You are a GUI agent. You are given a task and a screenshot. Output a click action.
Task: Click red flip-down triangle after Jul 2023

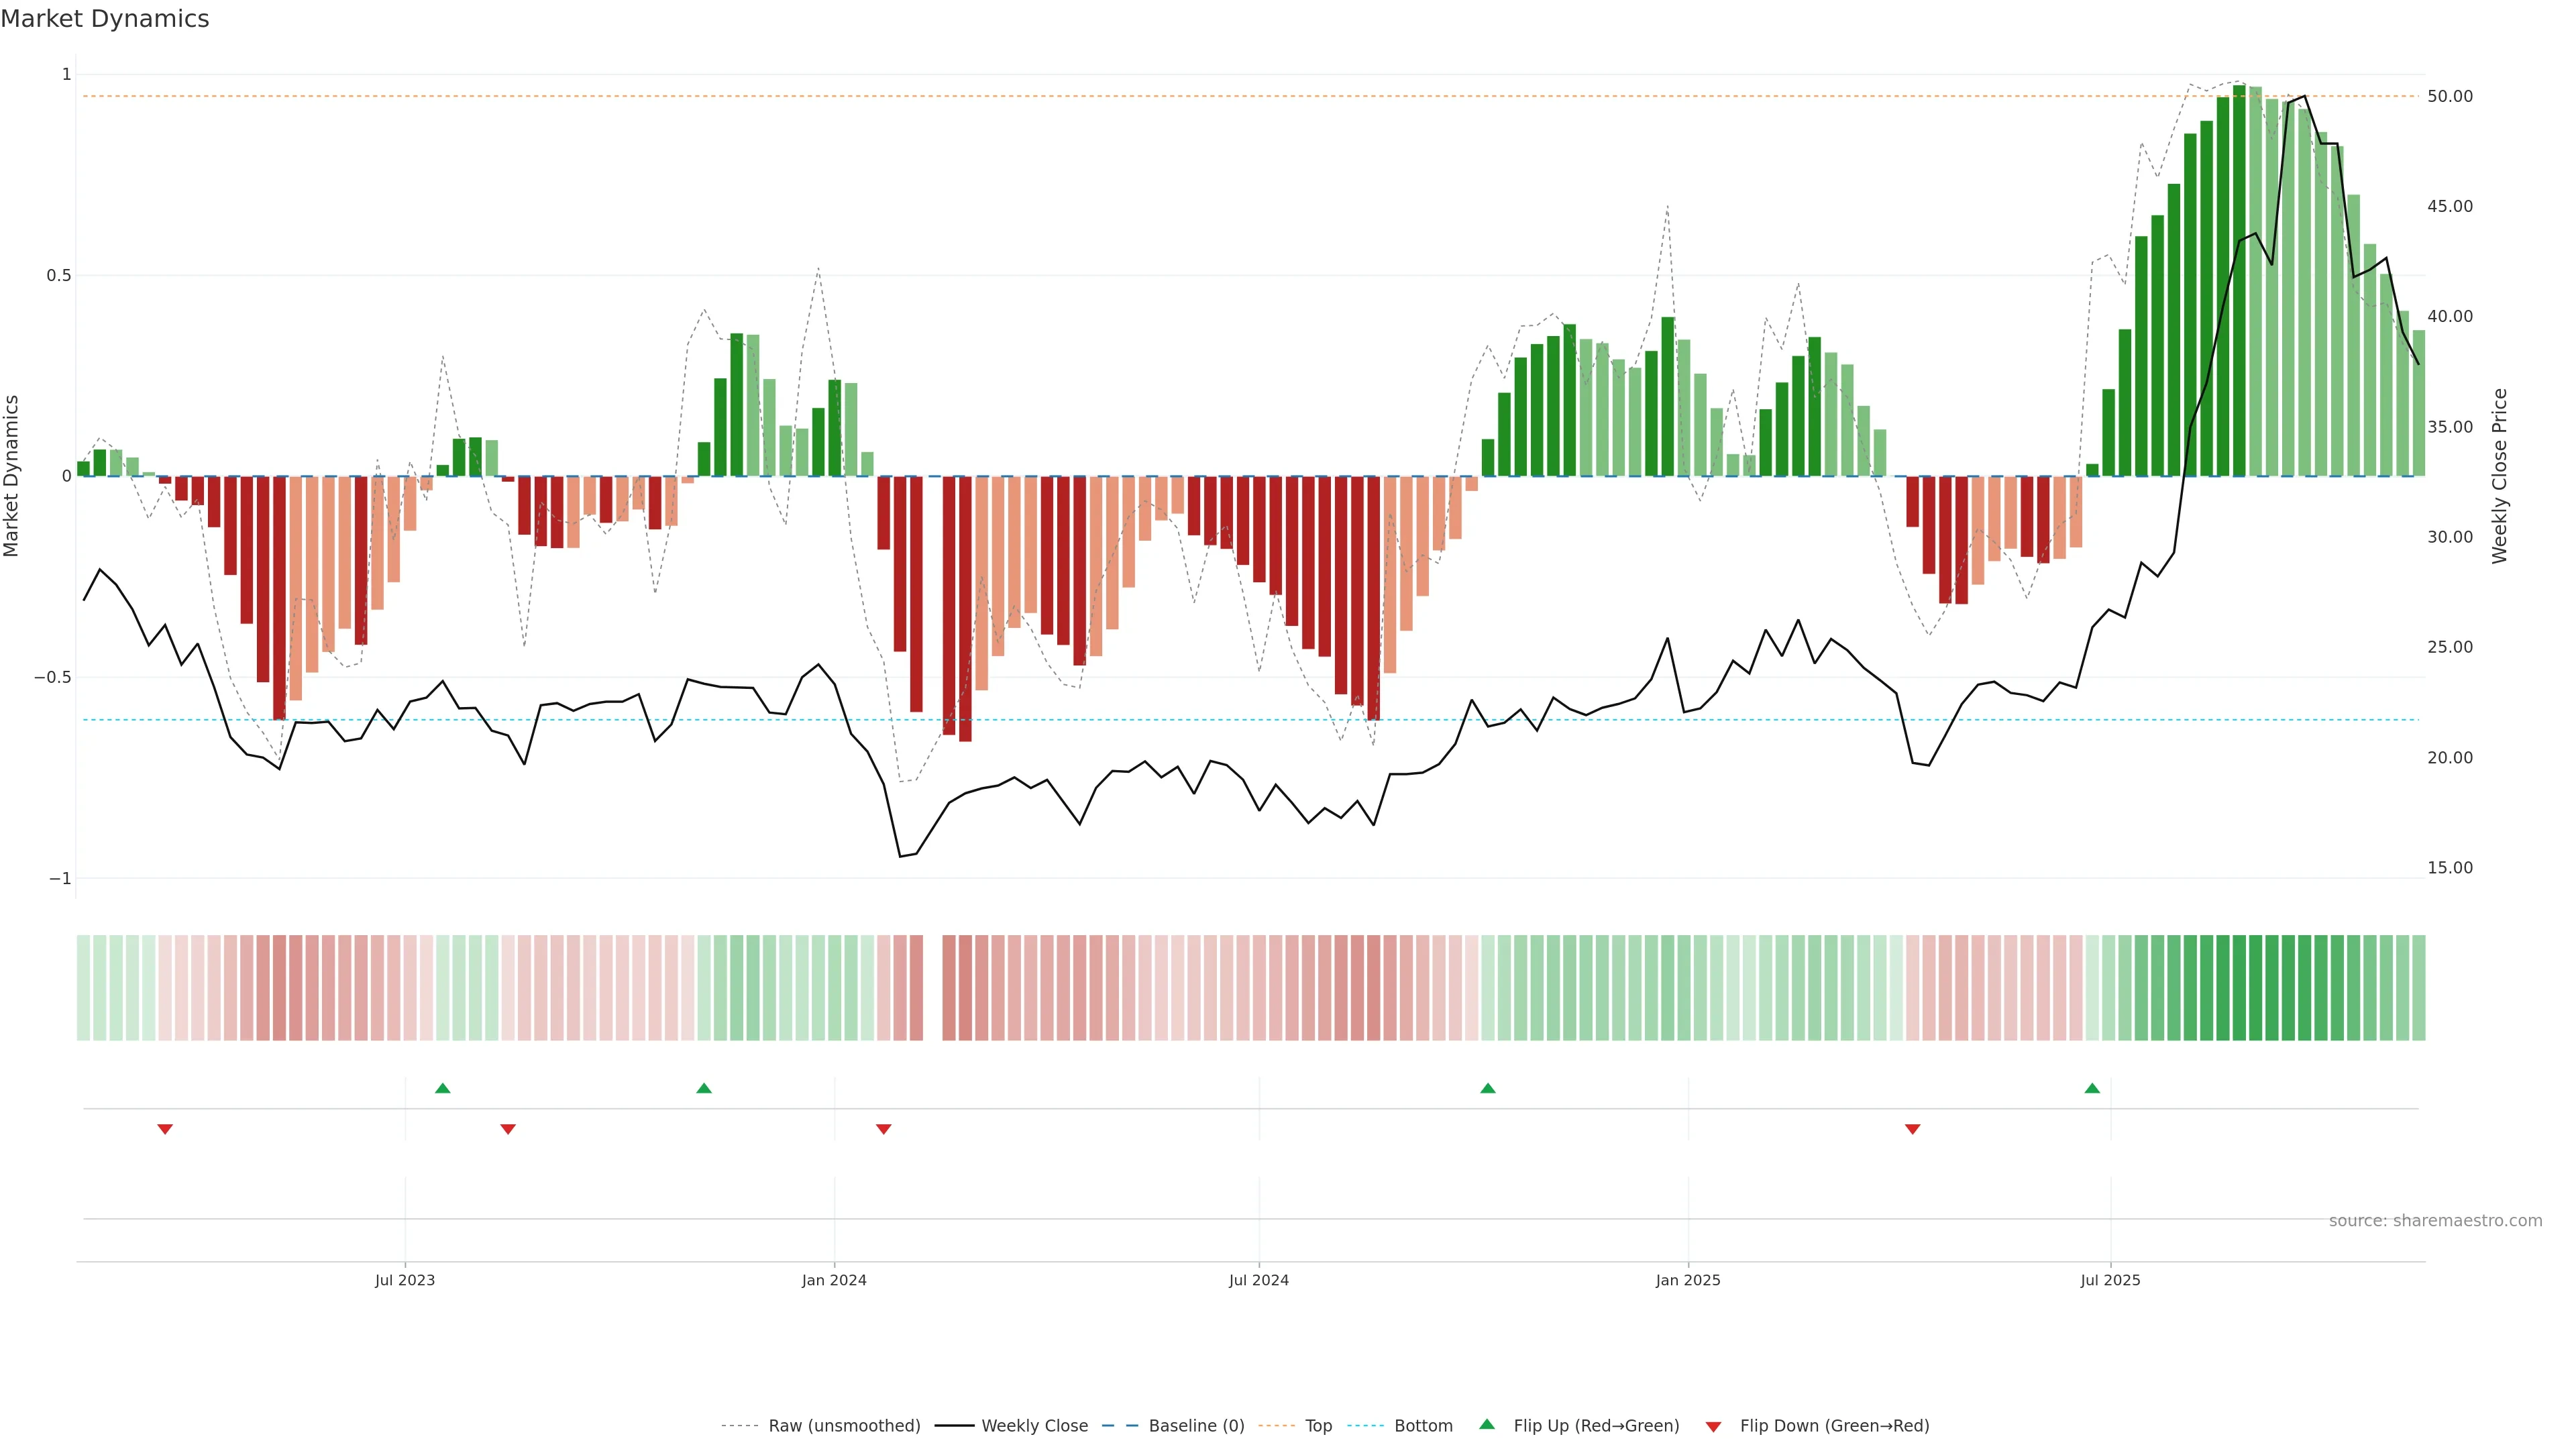coord(508,1129)
